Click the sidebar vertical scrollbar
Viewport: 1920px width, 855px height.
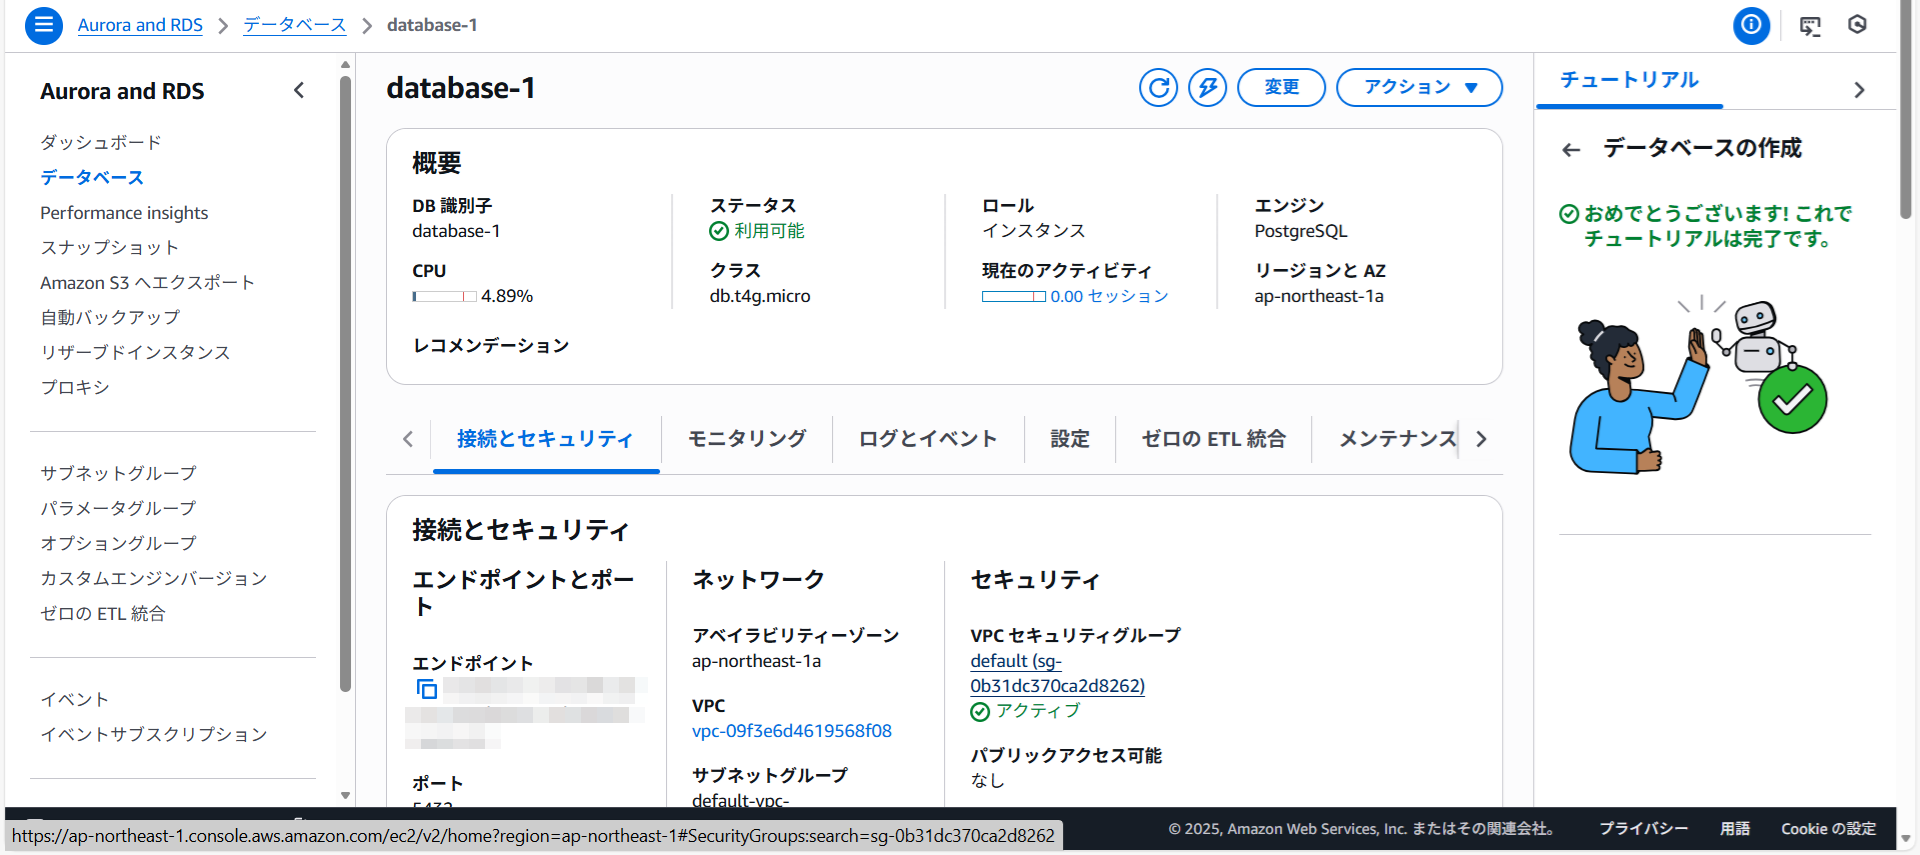[x=345, y=380]
